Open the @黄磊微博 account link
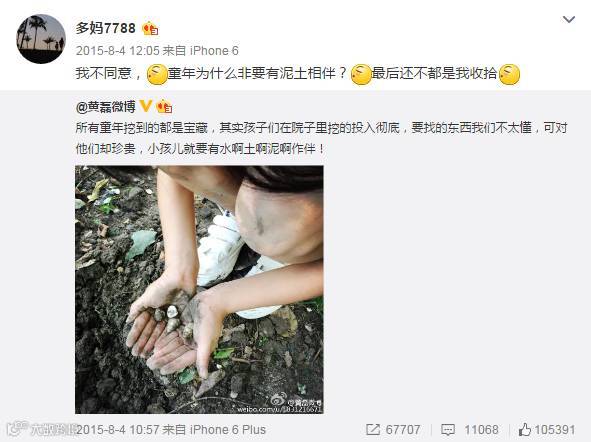This screenshot has height=442, width=591. (x=106, y=107)
